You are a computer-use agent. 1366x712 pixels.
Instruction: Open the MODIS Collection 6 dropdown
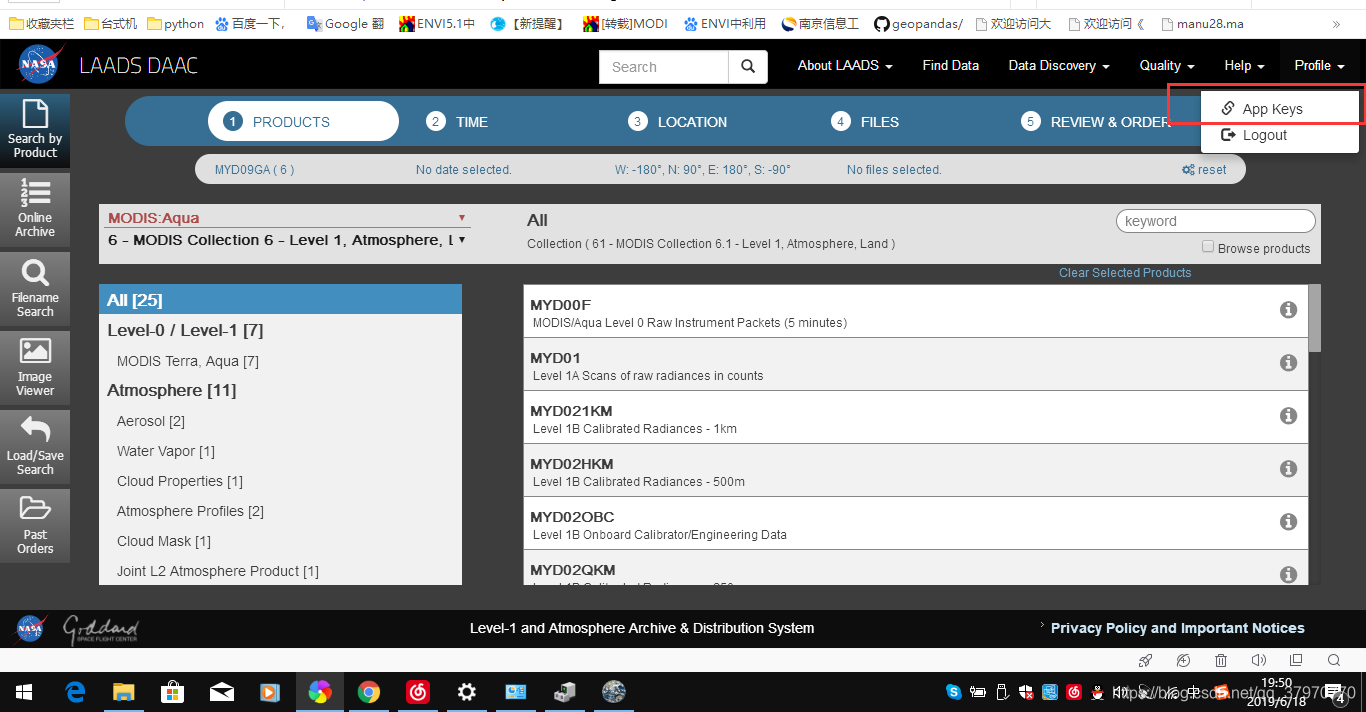pyautogui.click(x=286, y=240)
